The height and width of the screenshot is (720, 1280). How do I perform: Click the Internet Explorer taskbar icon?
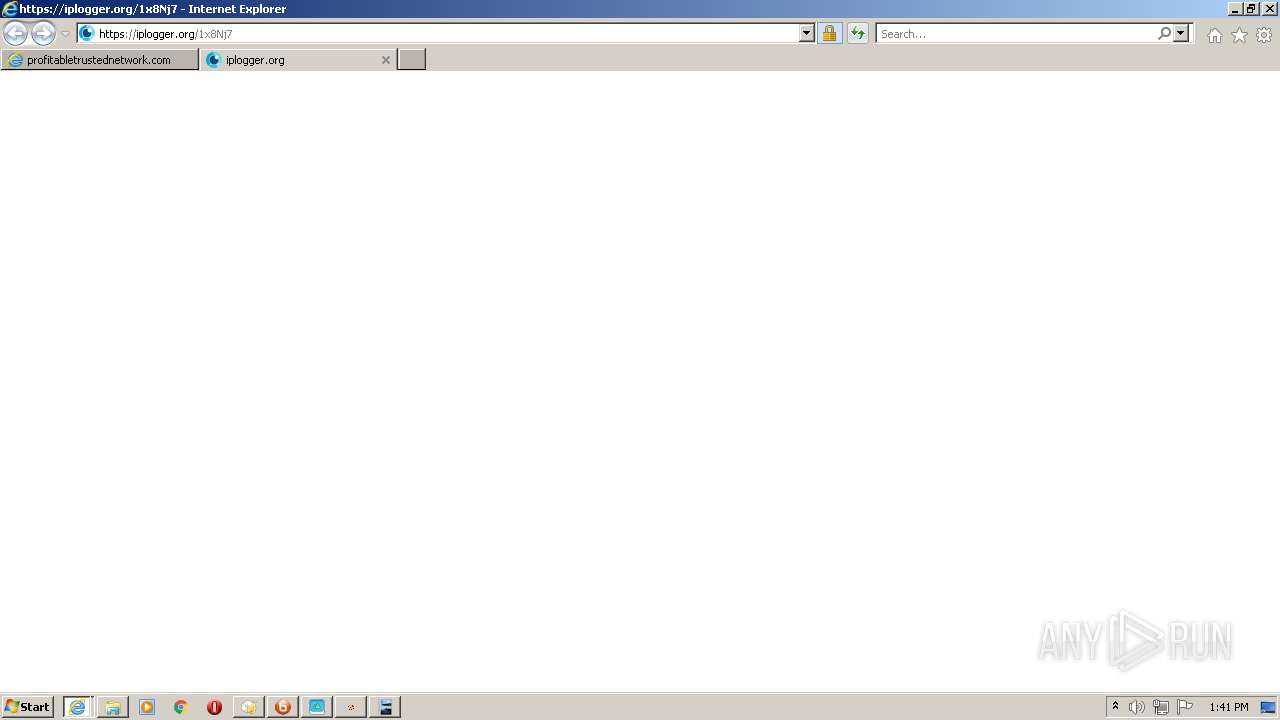coord(78,707)
